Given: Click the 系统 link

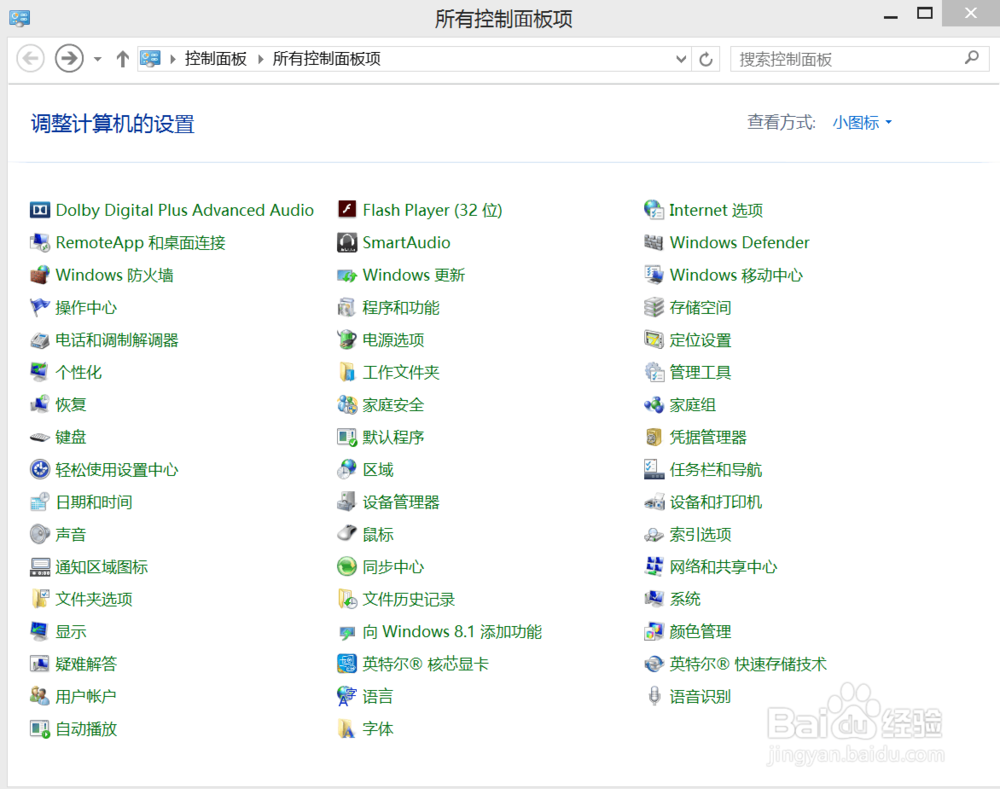Looking at the screenshot, I should click(685, 599).
